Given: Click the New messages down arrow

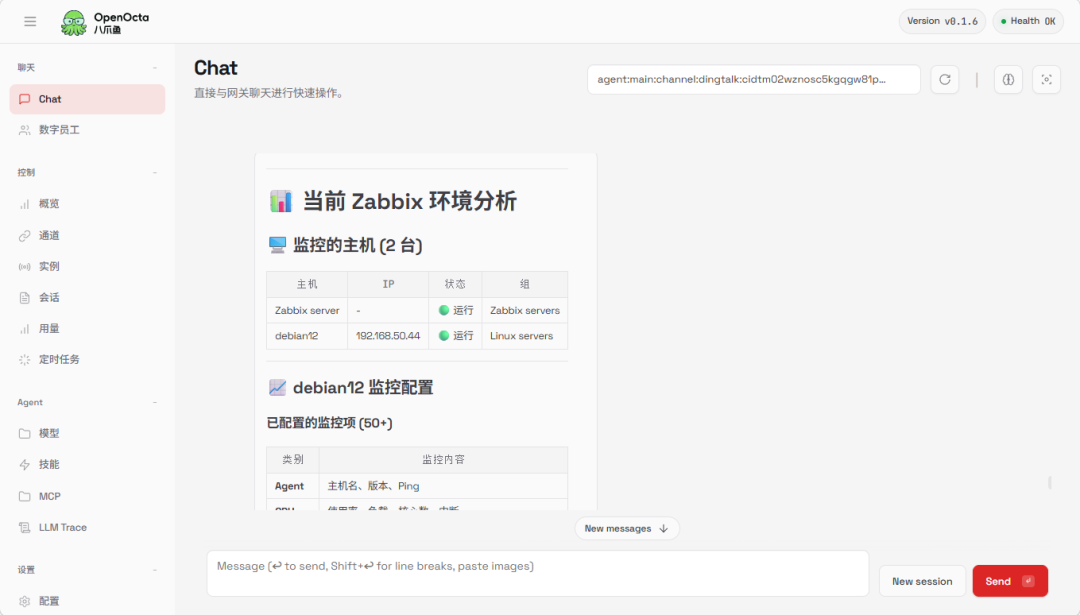Looking at the screenshot, I should coord(663,528).
